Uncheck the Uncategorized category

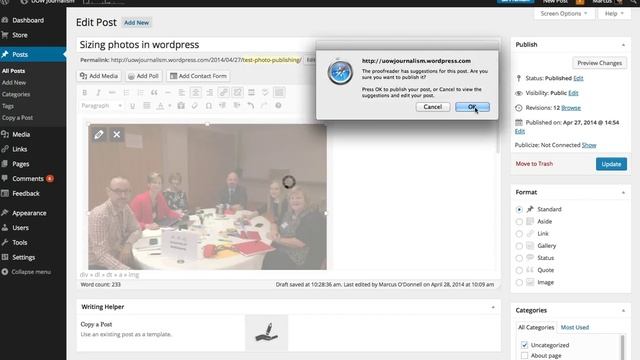click(524, 345)
